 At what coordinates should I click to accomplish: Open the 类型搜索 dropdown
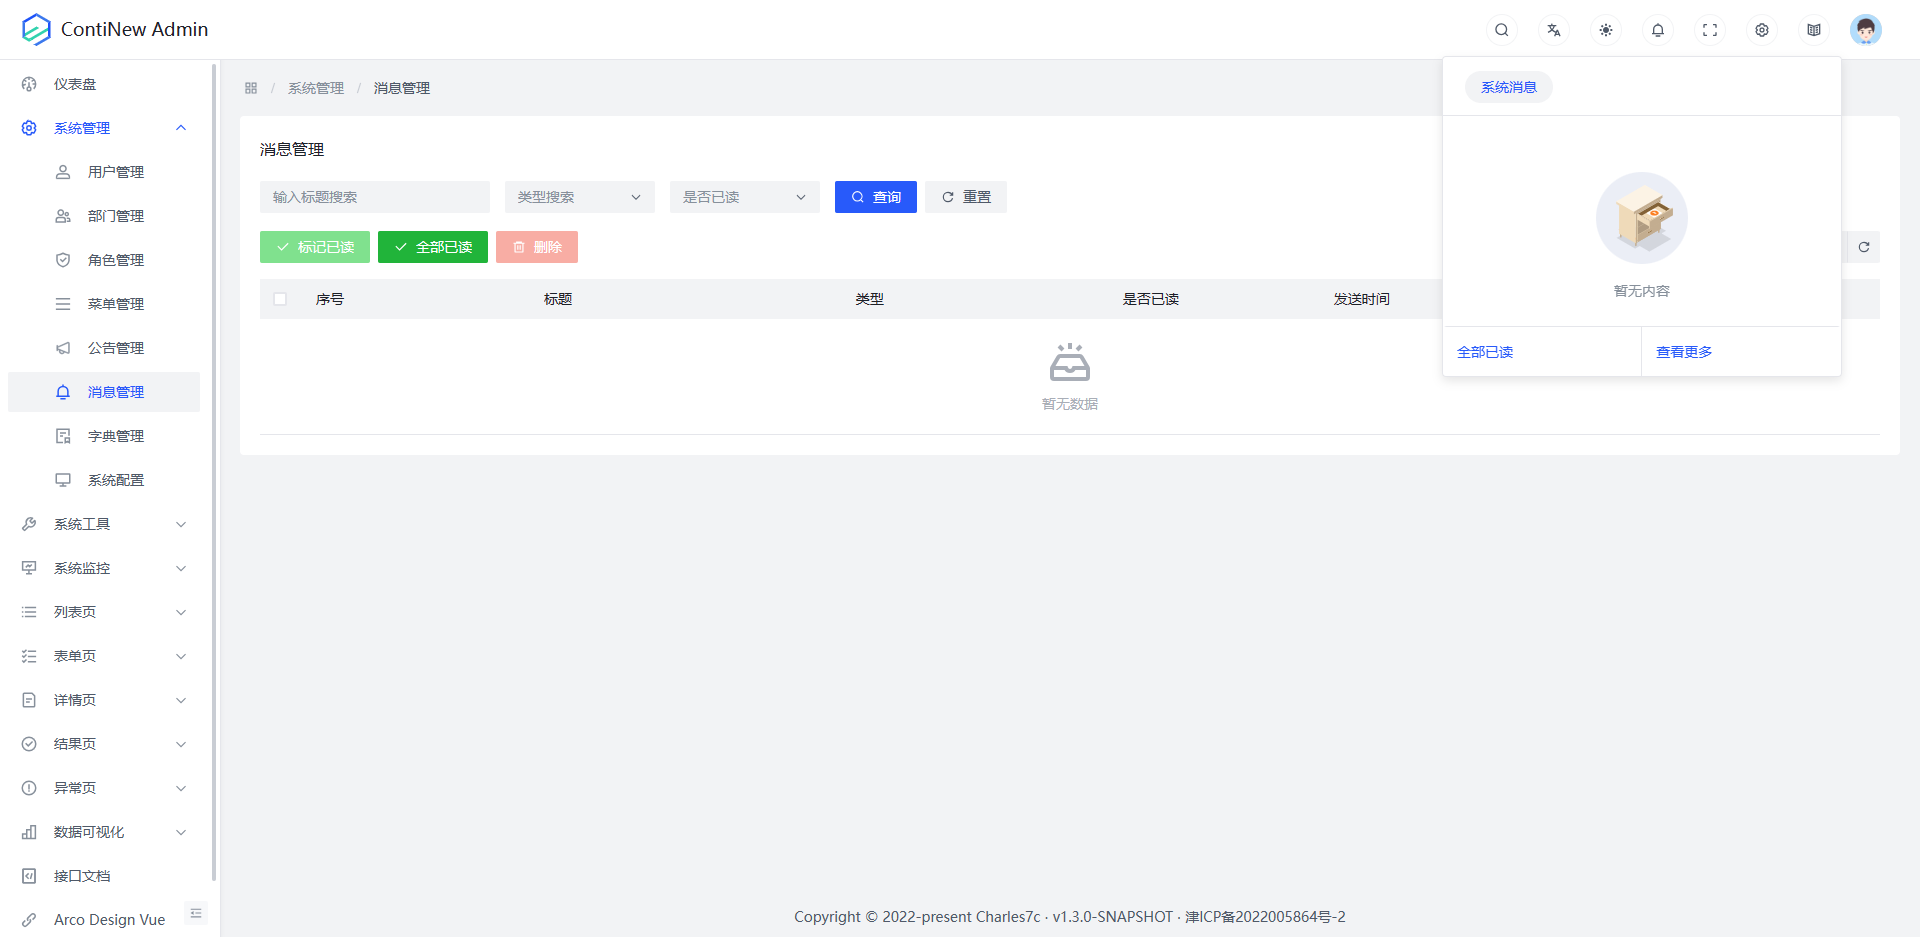(579, 197)
